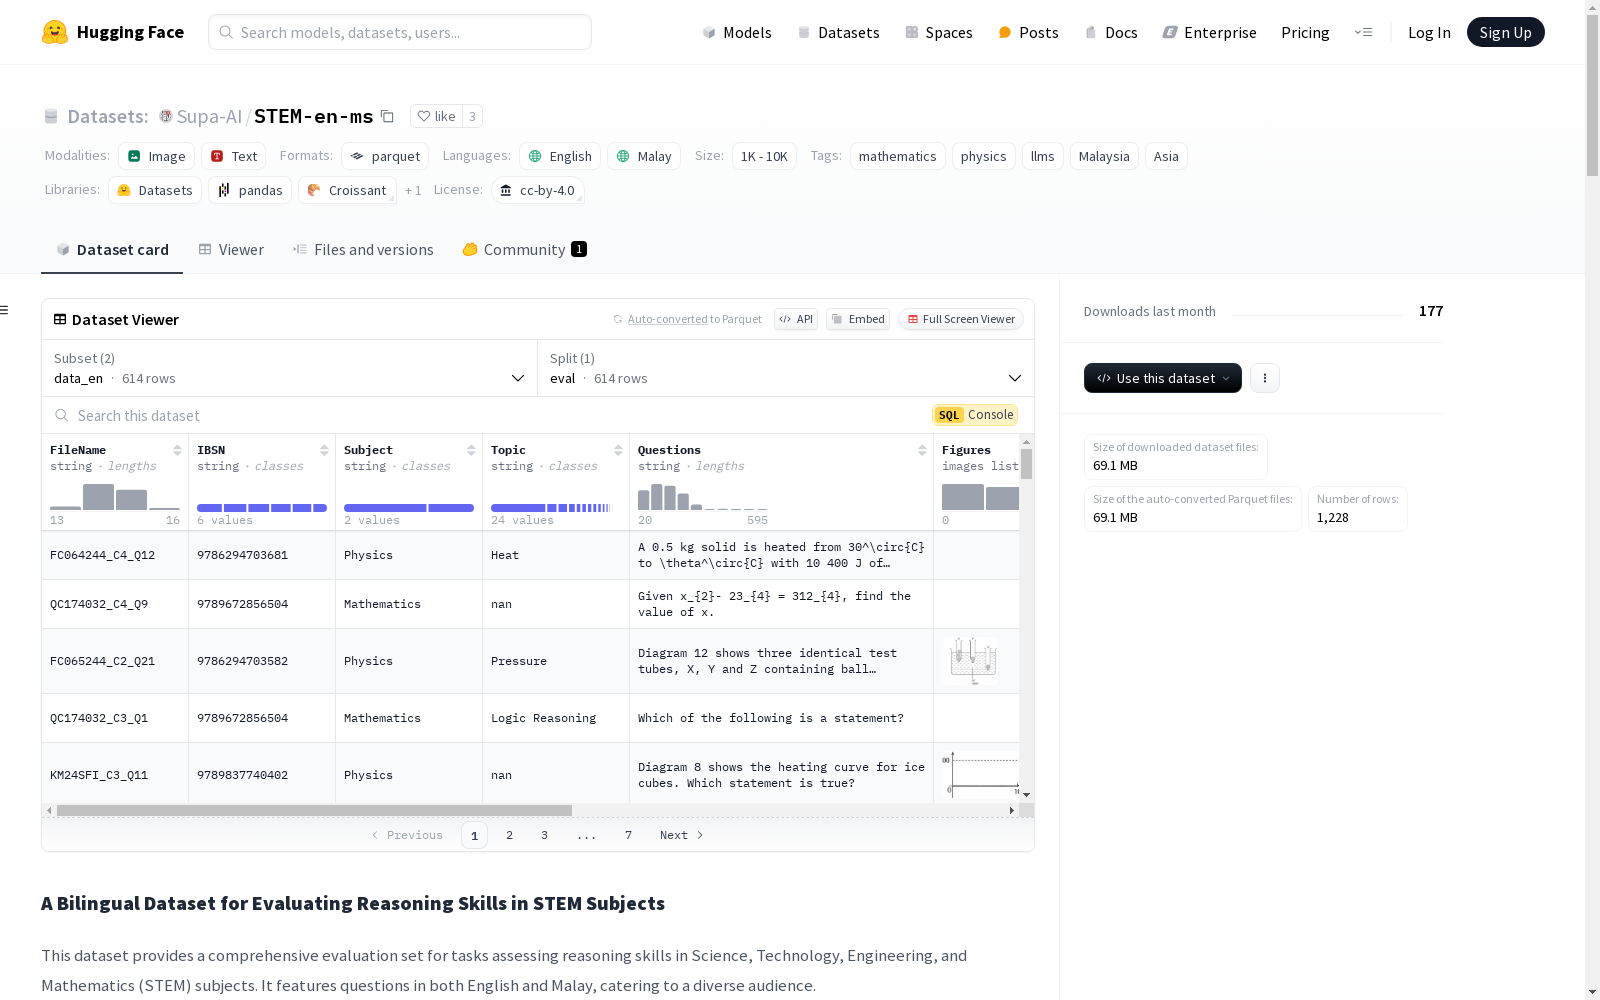Open the Files and versions tab
Viewport: 1600px width, 1000px height.
click(363, 250)
